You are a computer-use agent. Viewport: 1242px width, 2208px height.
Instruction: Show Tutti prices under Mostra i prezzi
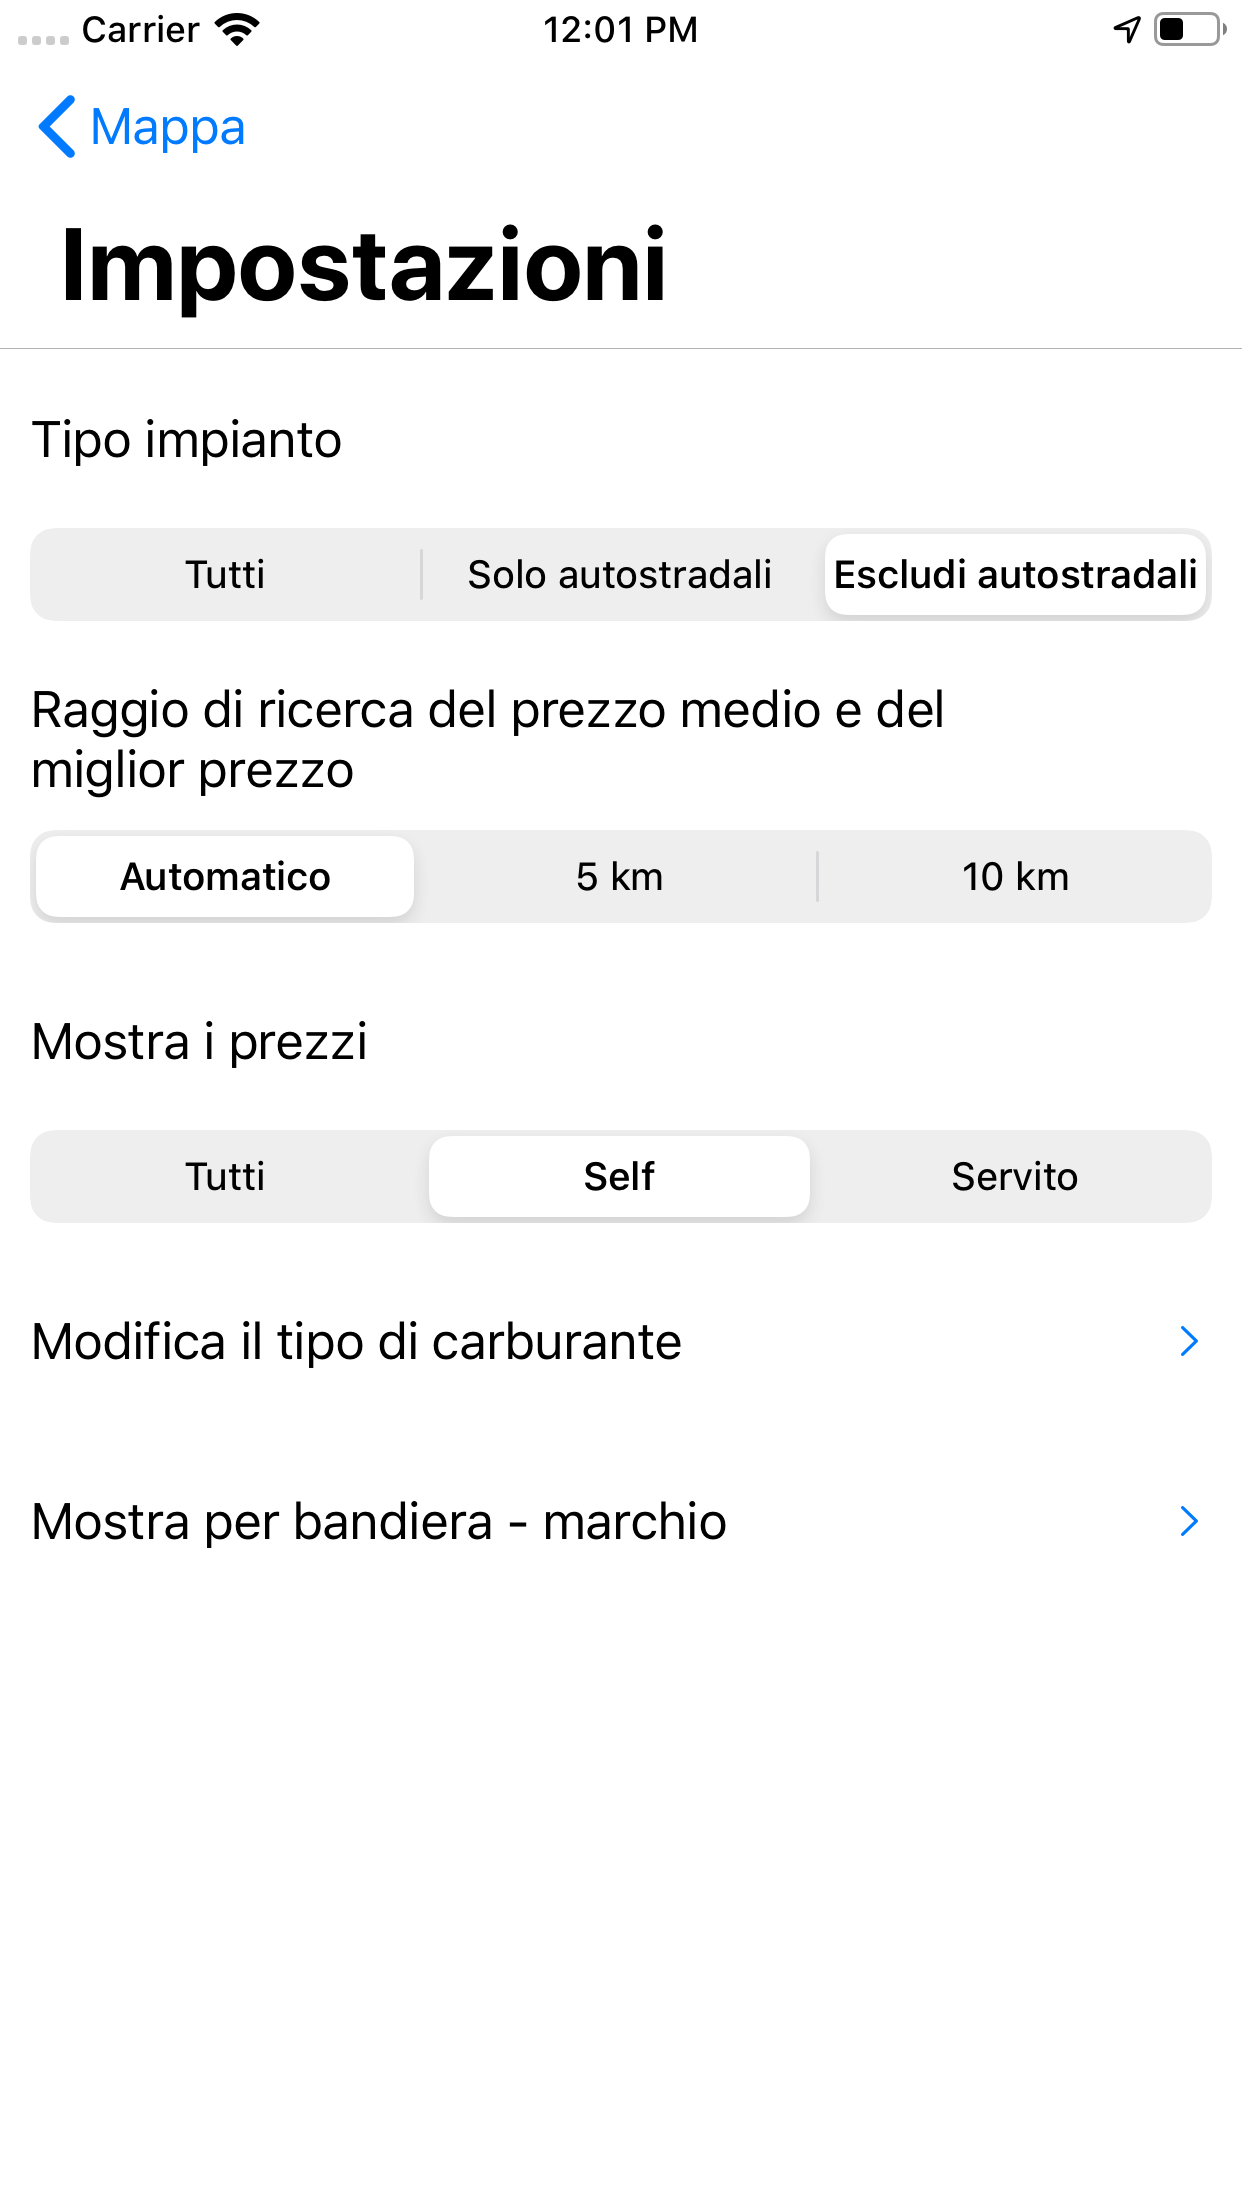coord(225,1177)
